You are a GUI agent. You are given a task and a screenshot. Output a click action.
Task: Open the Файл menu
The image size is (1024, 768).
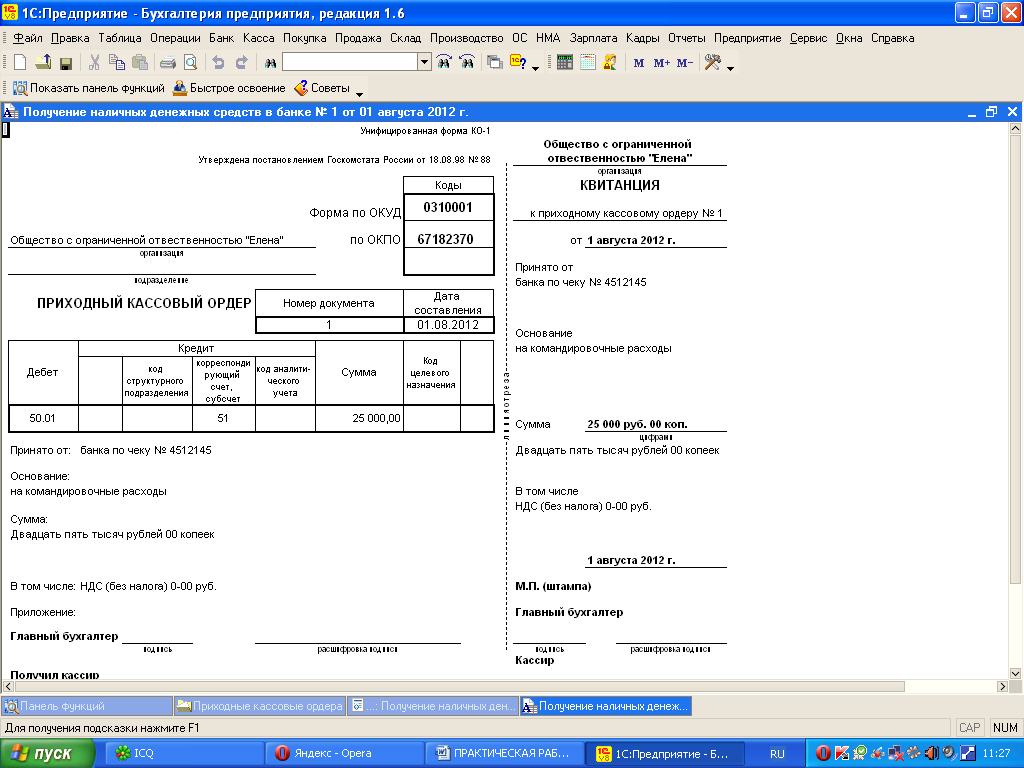pyautogui.click(x=27, y=38)
